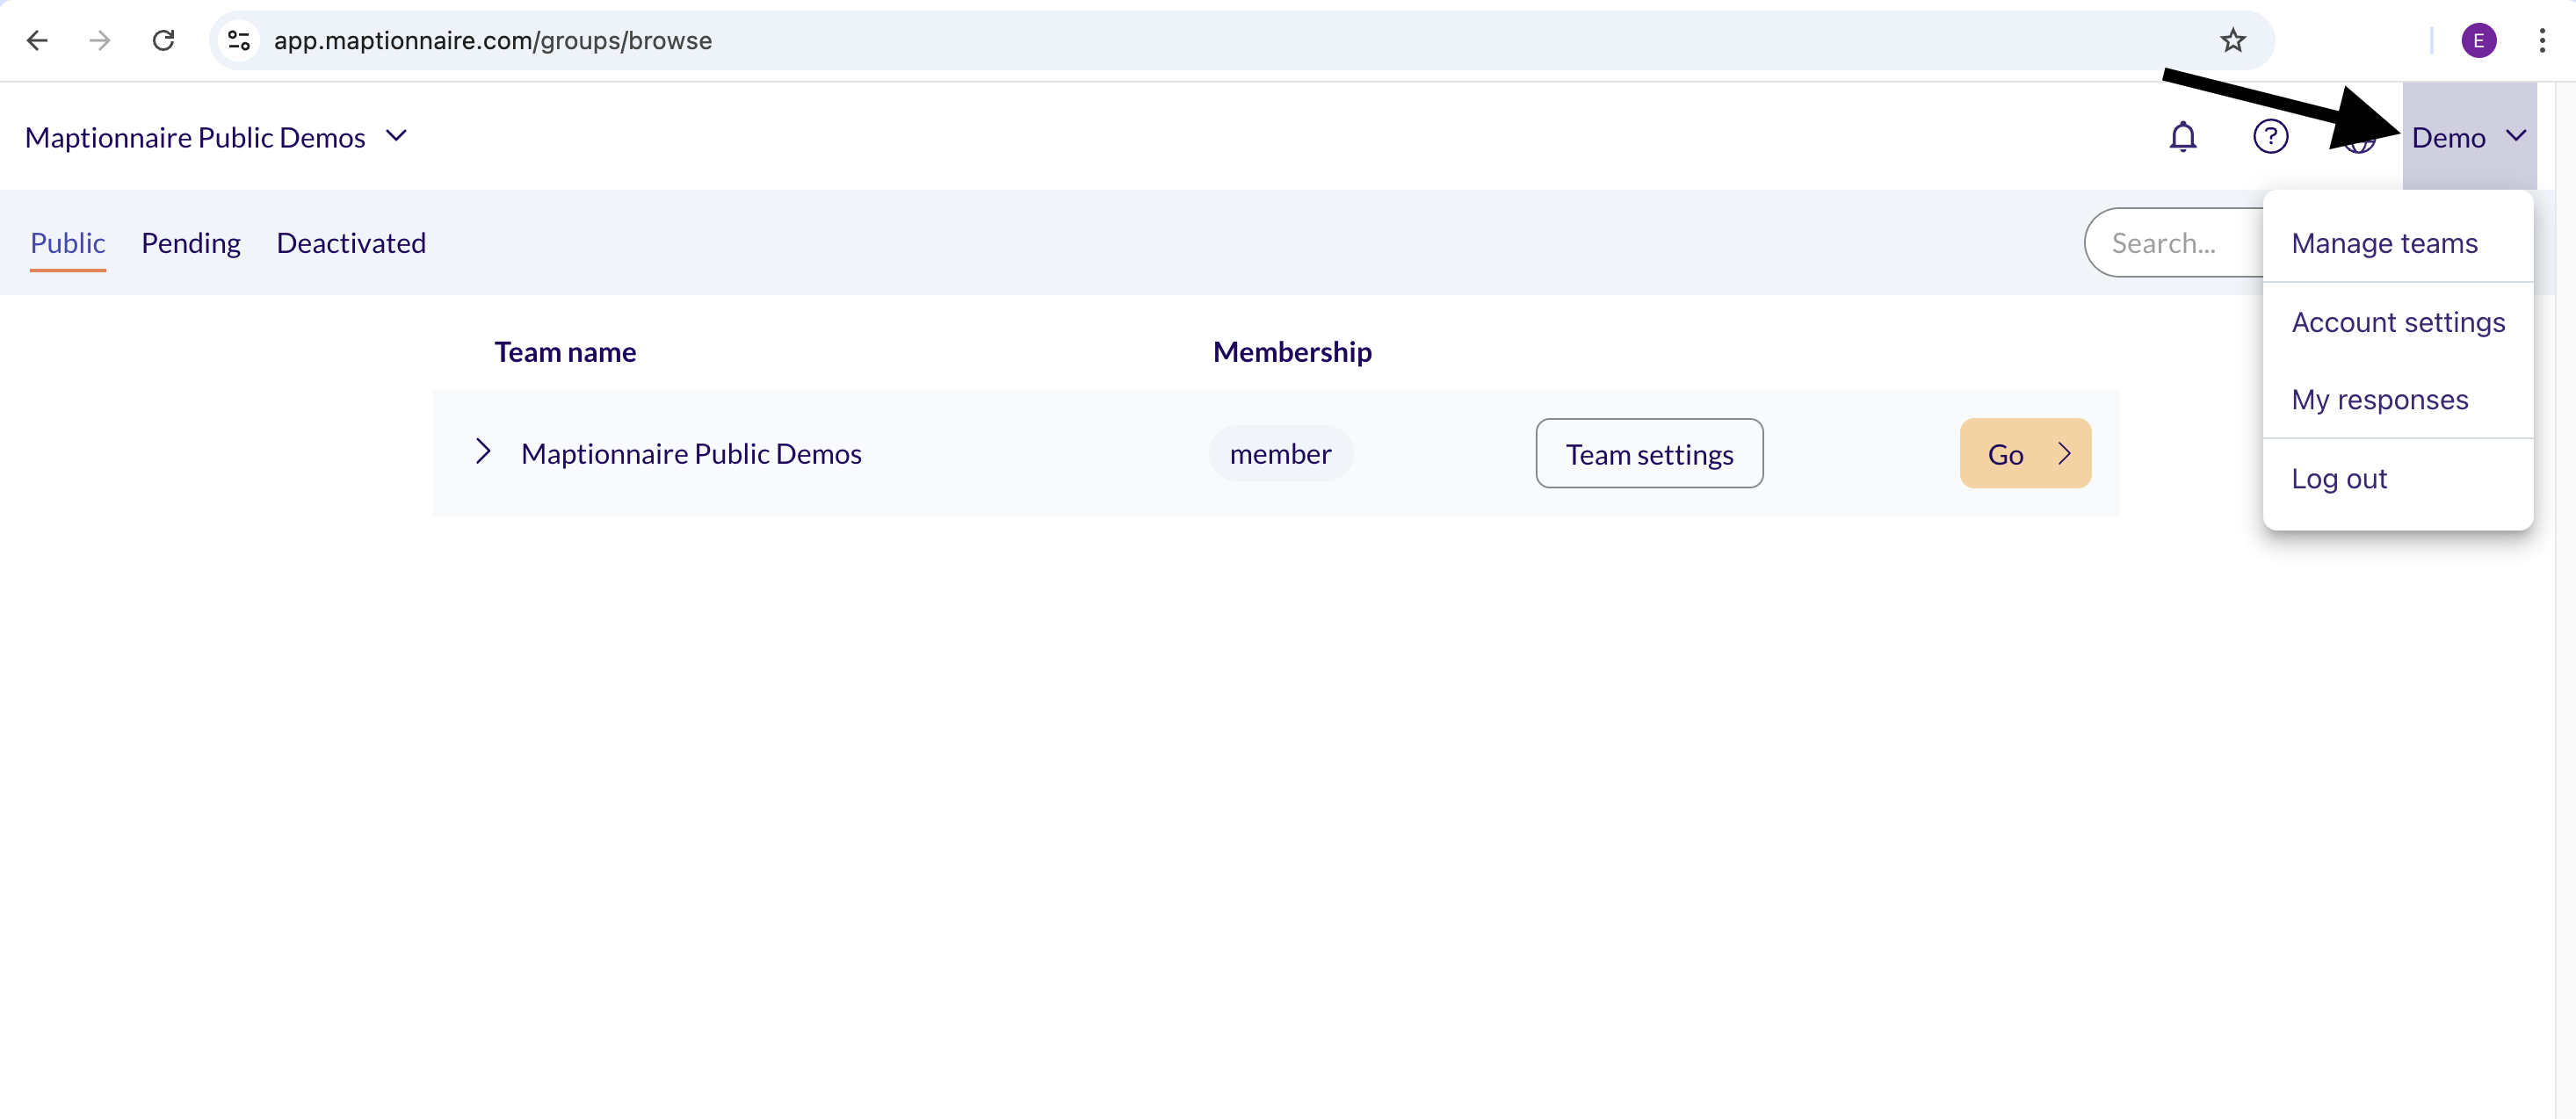Focus the Search teams field
This screenshot has width=2576, height=1119.
2174,243
